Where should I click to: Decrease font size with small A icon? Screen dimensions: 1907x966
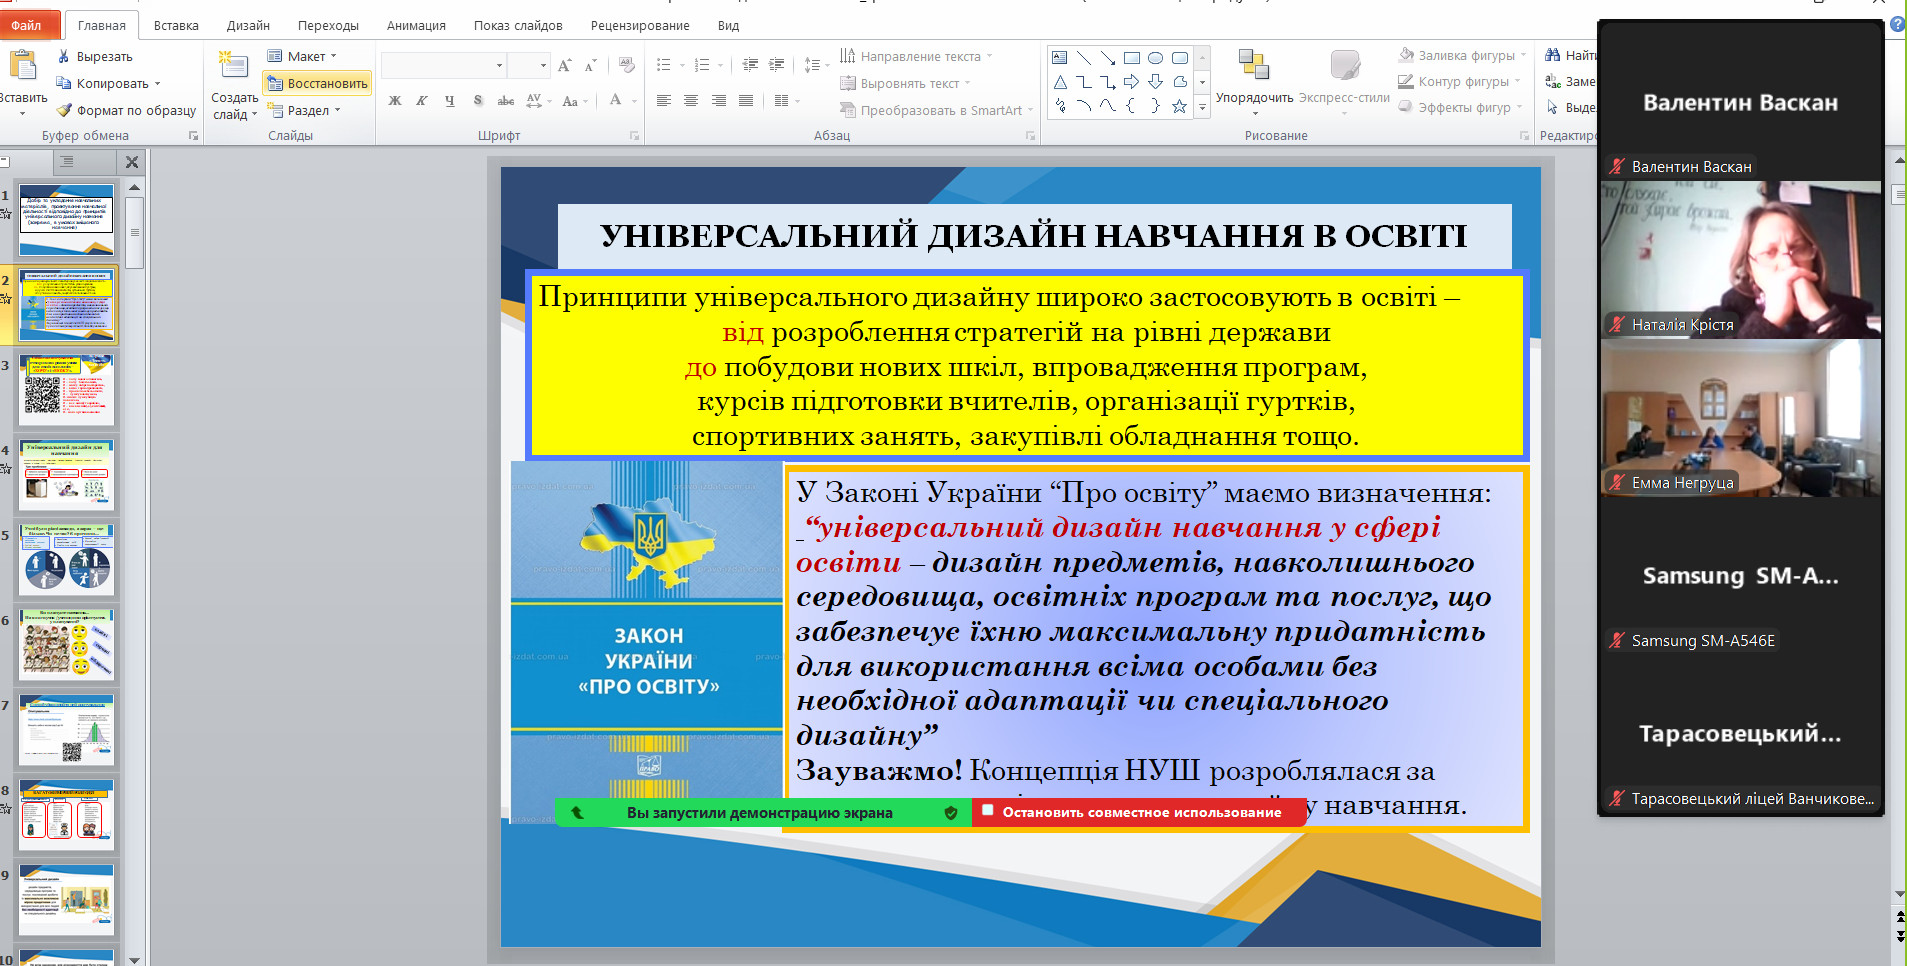pyautogui.click(x=591, y=66)
